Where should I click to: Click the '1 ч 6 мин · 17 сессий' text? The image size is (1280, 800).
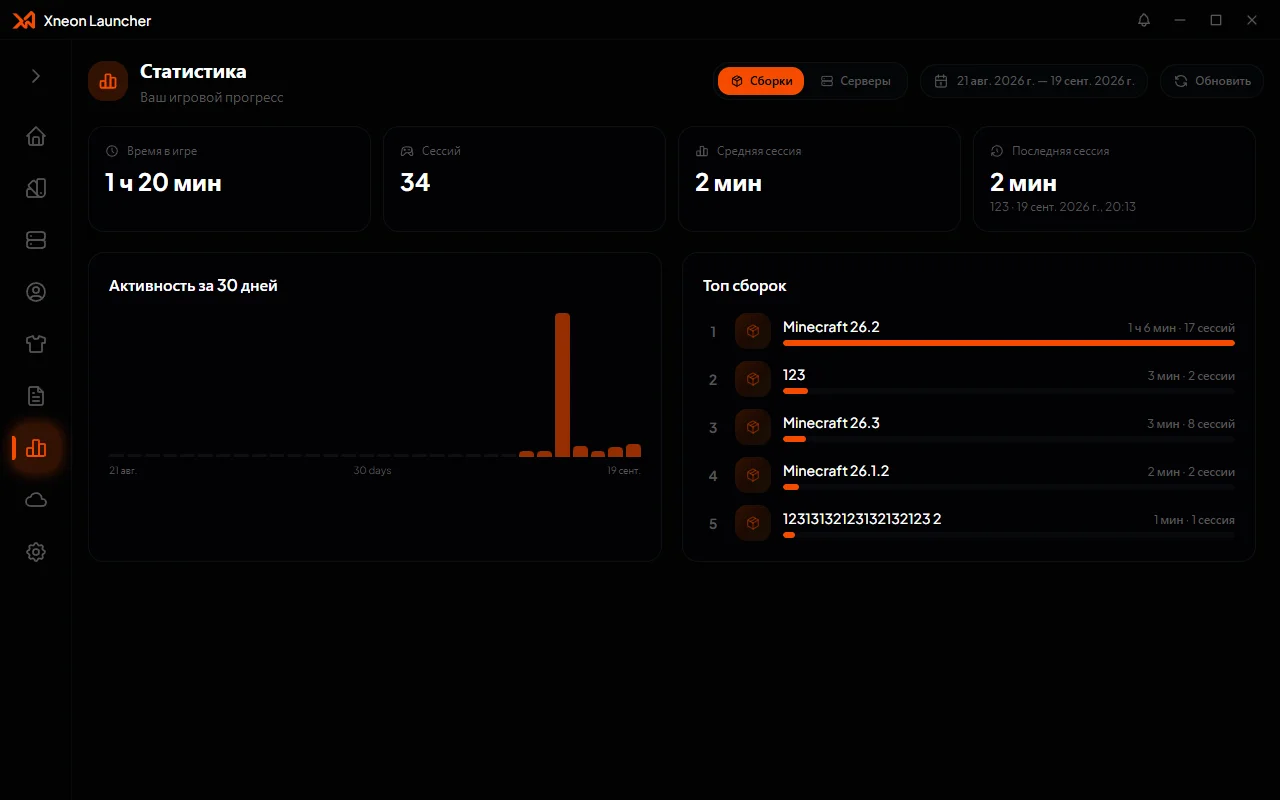(x=1181, y=328)
